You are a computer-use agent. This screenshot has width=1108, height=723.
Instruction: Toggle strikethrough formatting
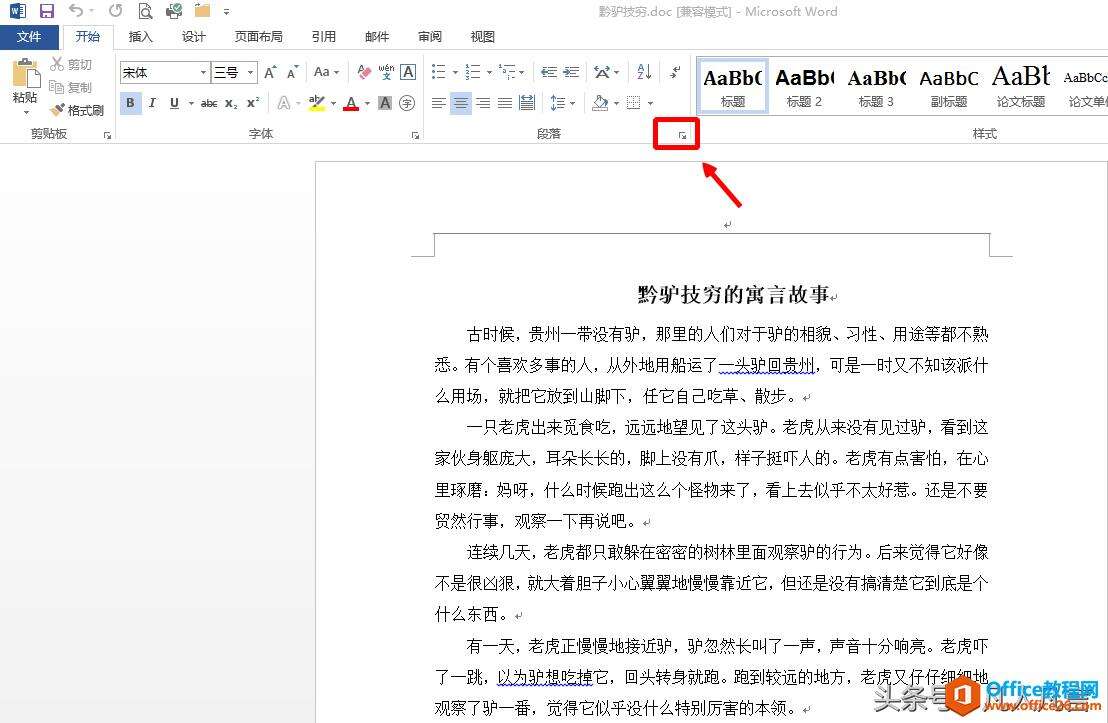208,103
